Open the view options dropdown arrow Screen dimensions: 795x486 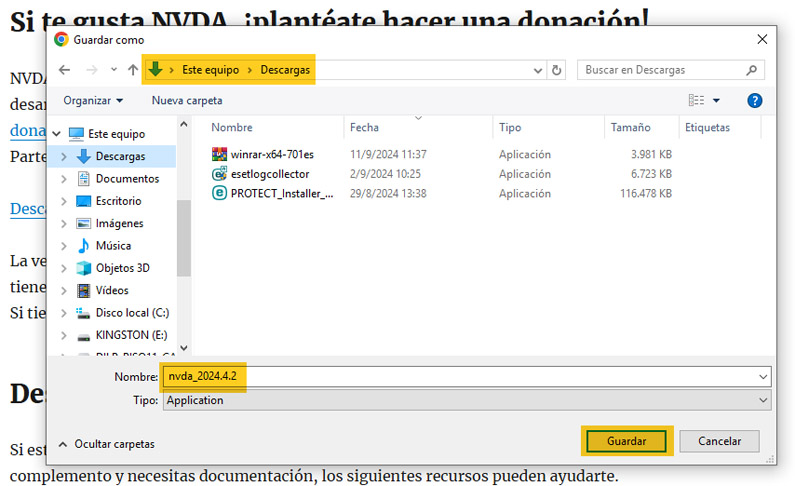click(716, 101)
